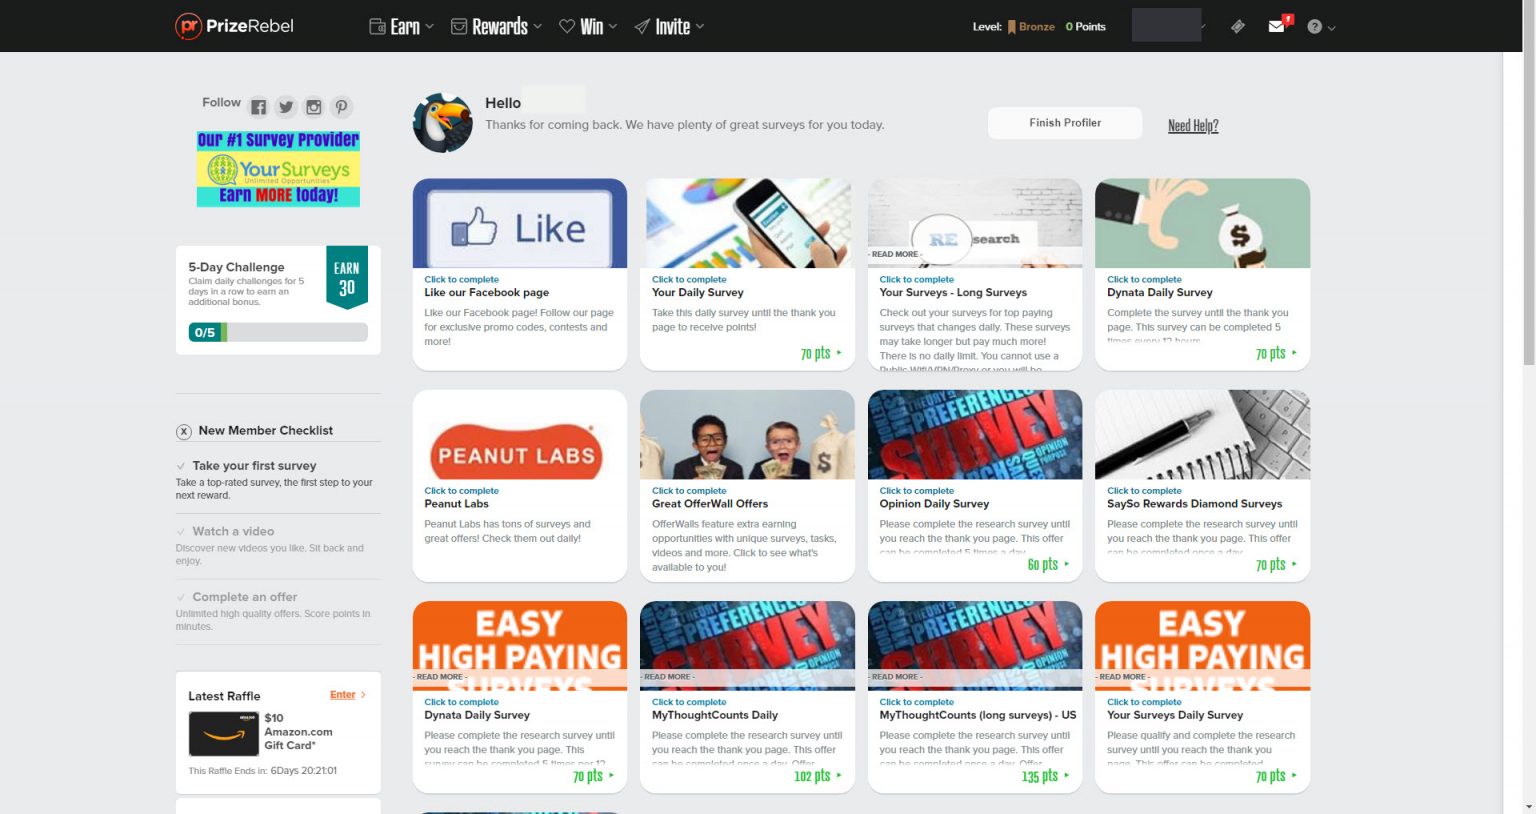This screenshot has height=814, width=1536.
Task: Click the Need Help? link
Action: click(x=1193, y=125)
